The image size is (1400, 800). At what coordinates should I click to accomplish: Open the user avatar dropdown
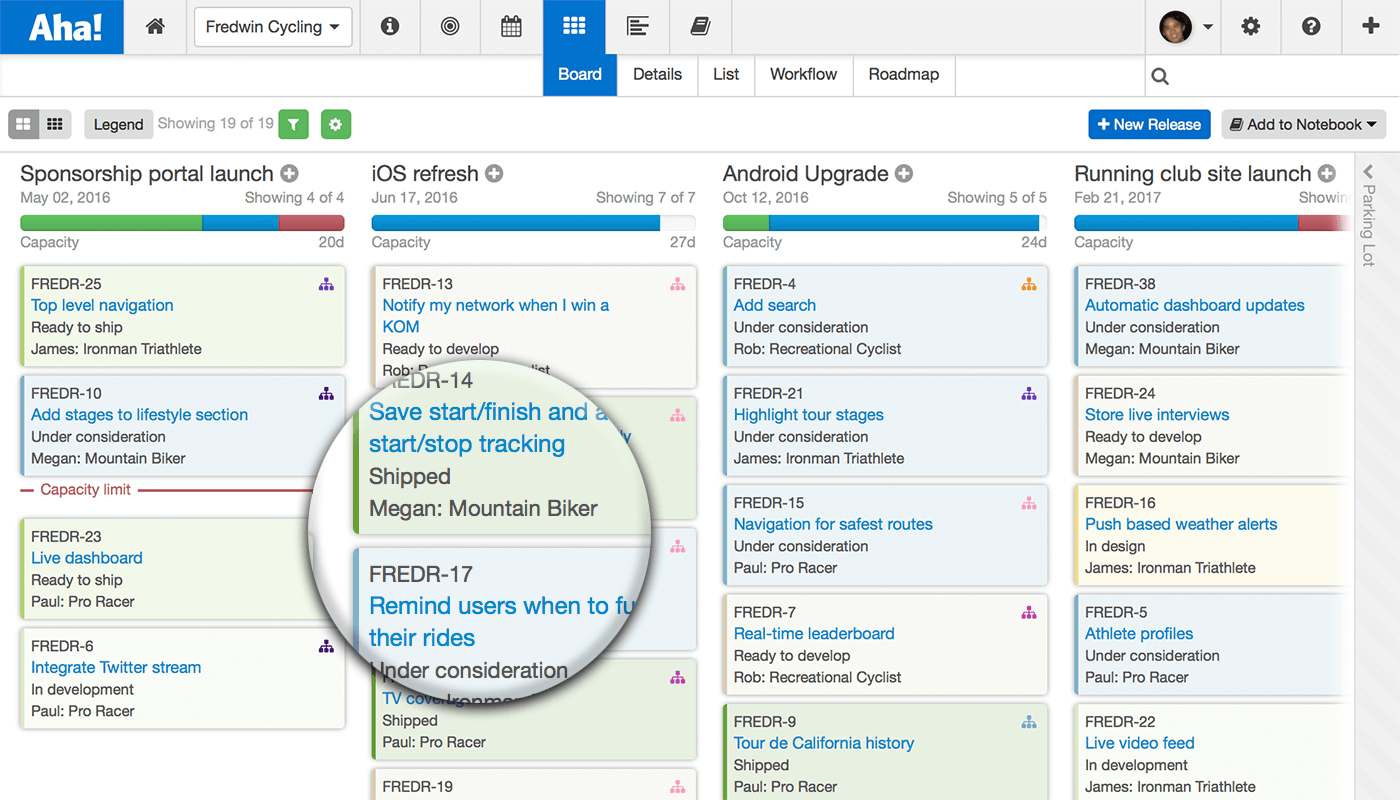pyautogui.click(x=1186, y=27)
